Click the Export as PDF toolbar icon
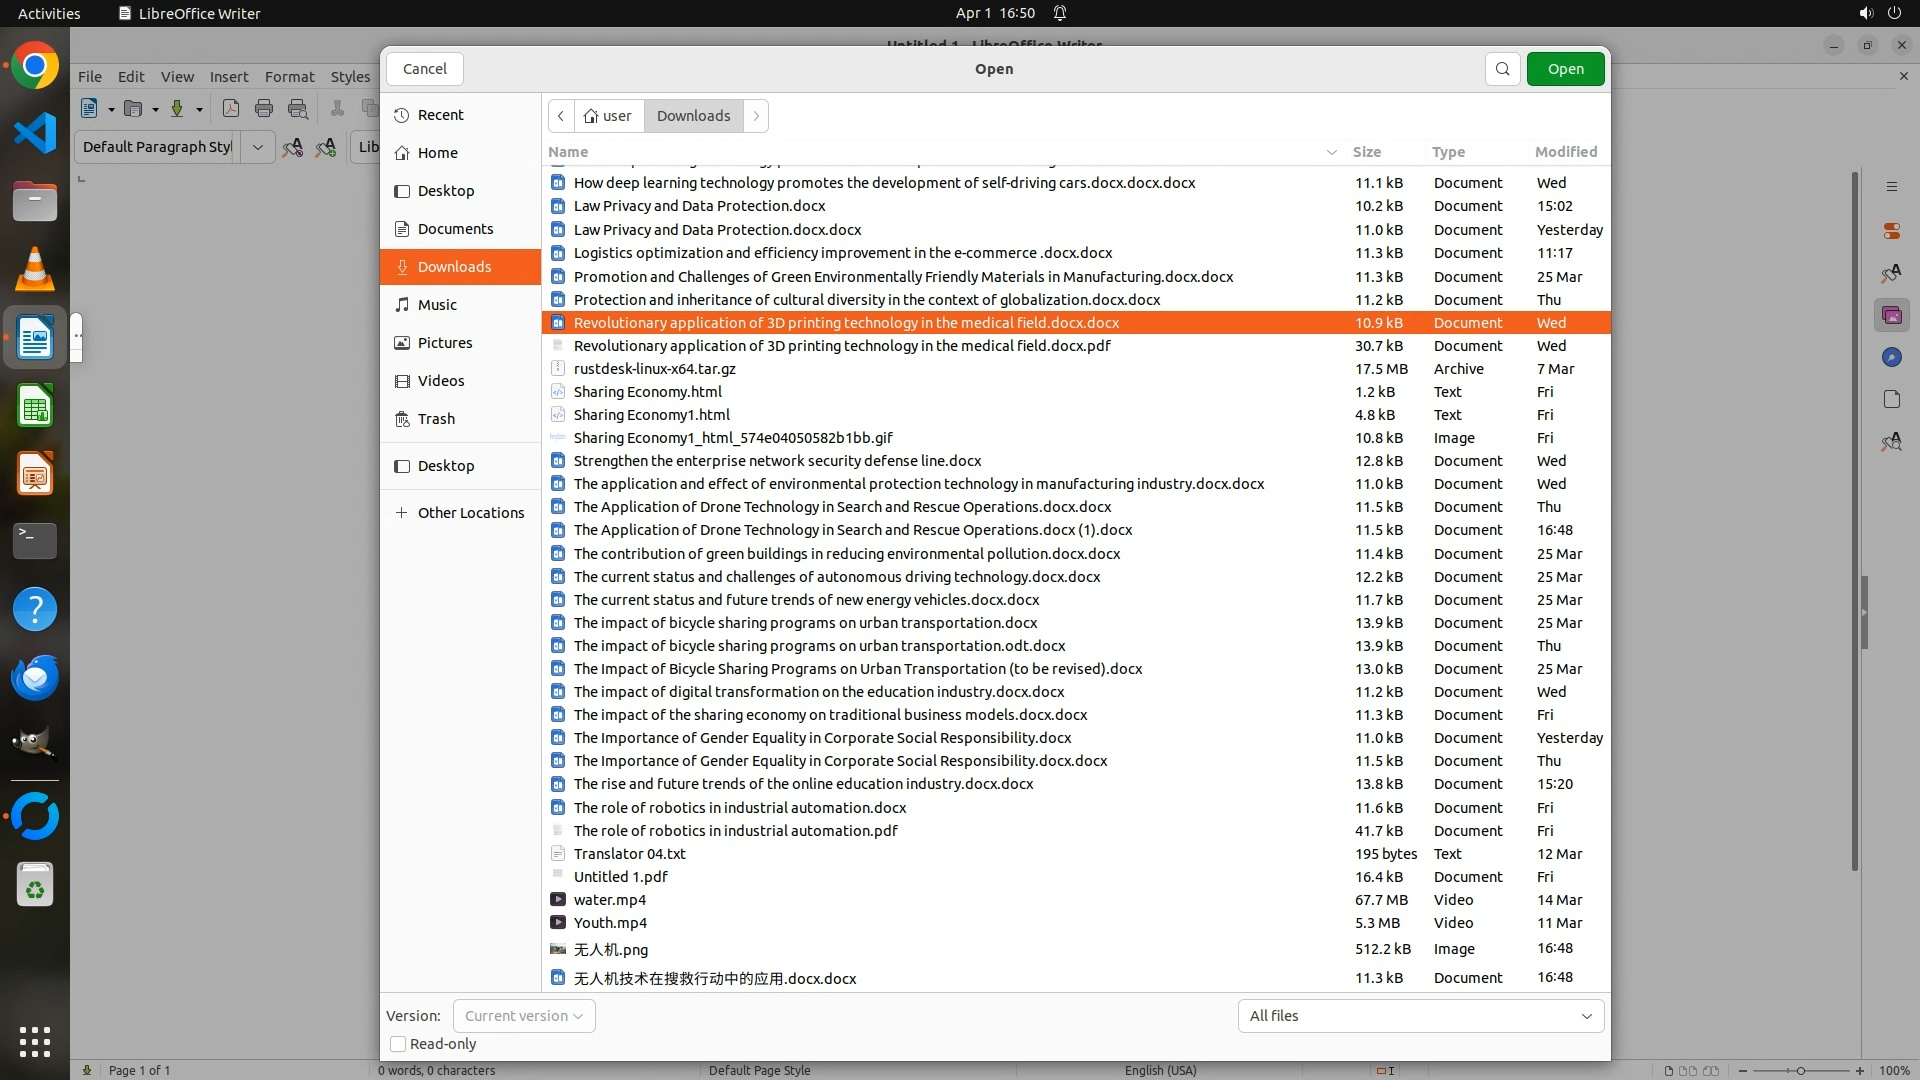Viewport: 1920px width, 1080px height. tap(230, 109)
